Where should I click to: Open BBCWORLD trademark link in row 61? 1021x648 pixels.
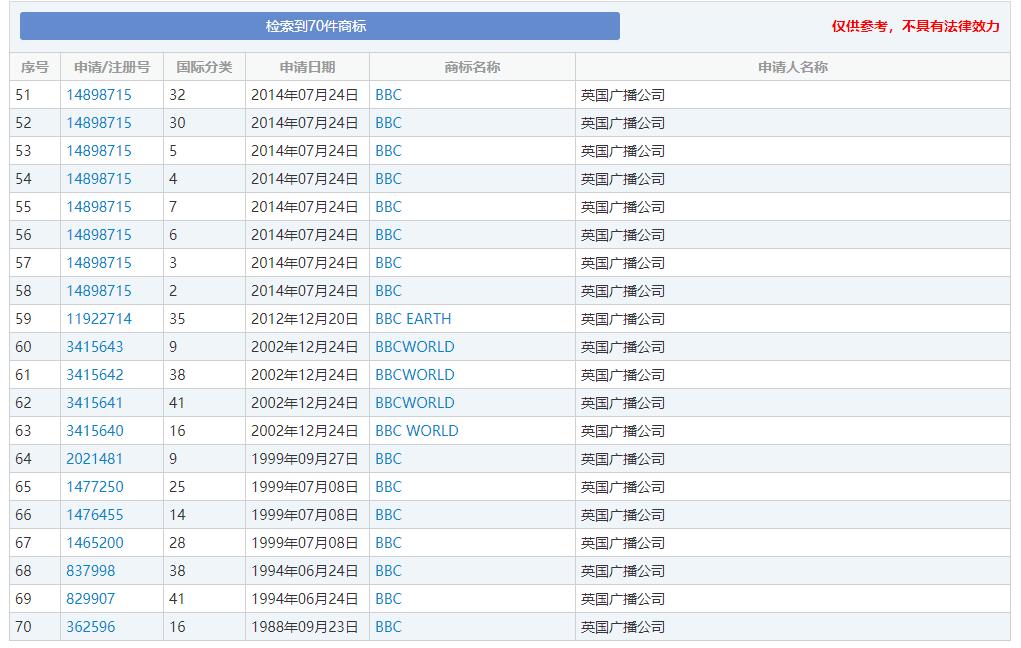415,374
